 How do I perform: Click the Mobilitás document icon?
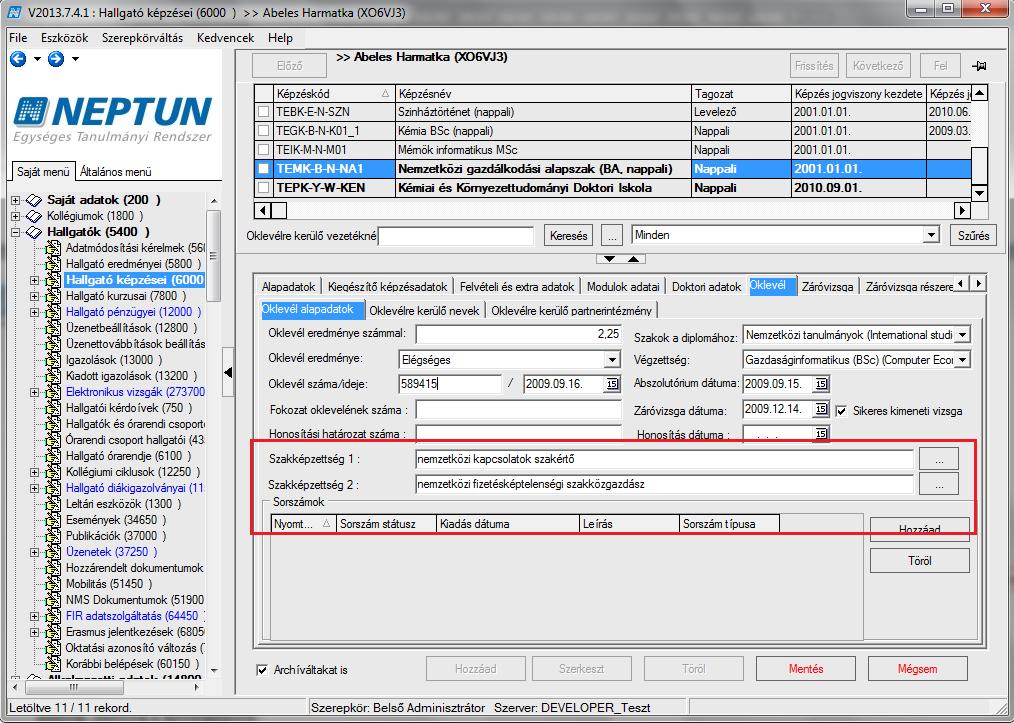click(x=53, y=584)
